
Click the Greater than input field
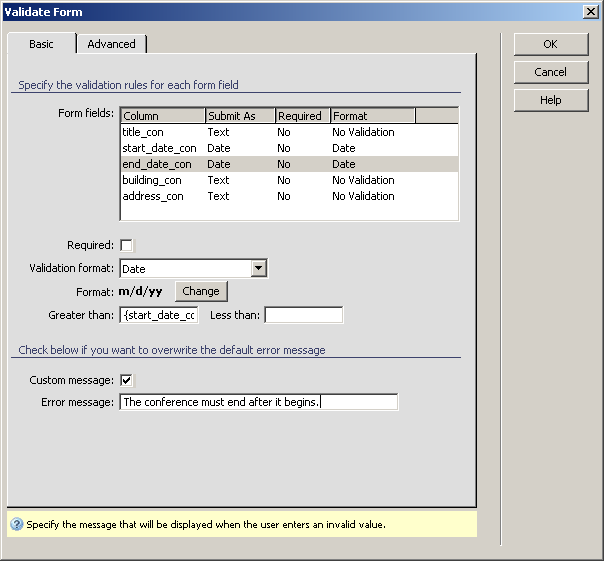[159, 315]
